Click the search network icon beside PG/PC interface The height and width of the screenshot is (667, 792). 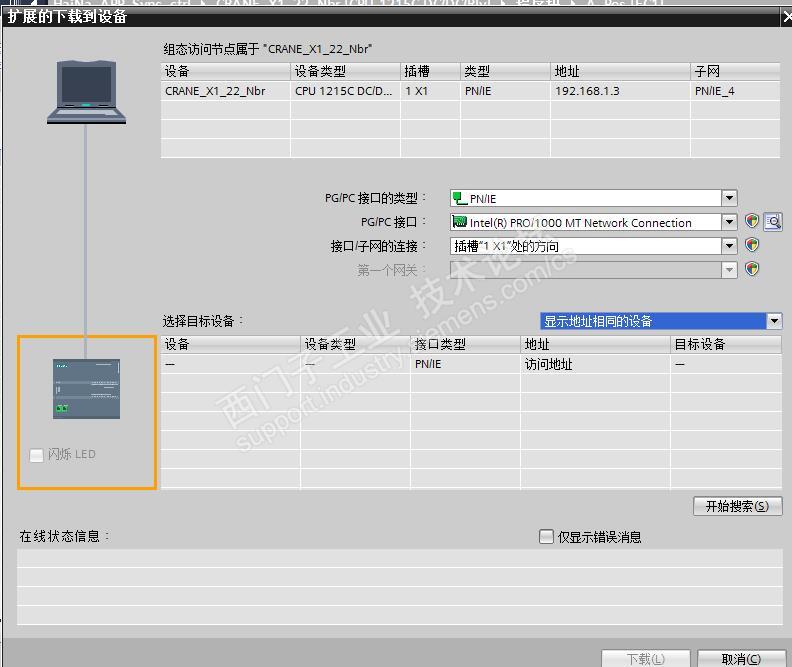(x=773, y=221)
